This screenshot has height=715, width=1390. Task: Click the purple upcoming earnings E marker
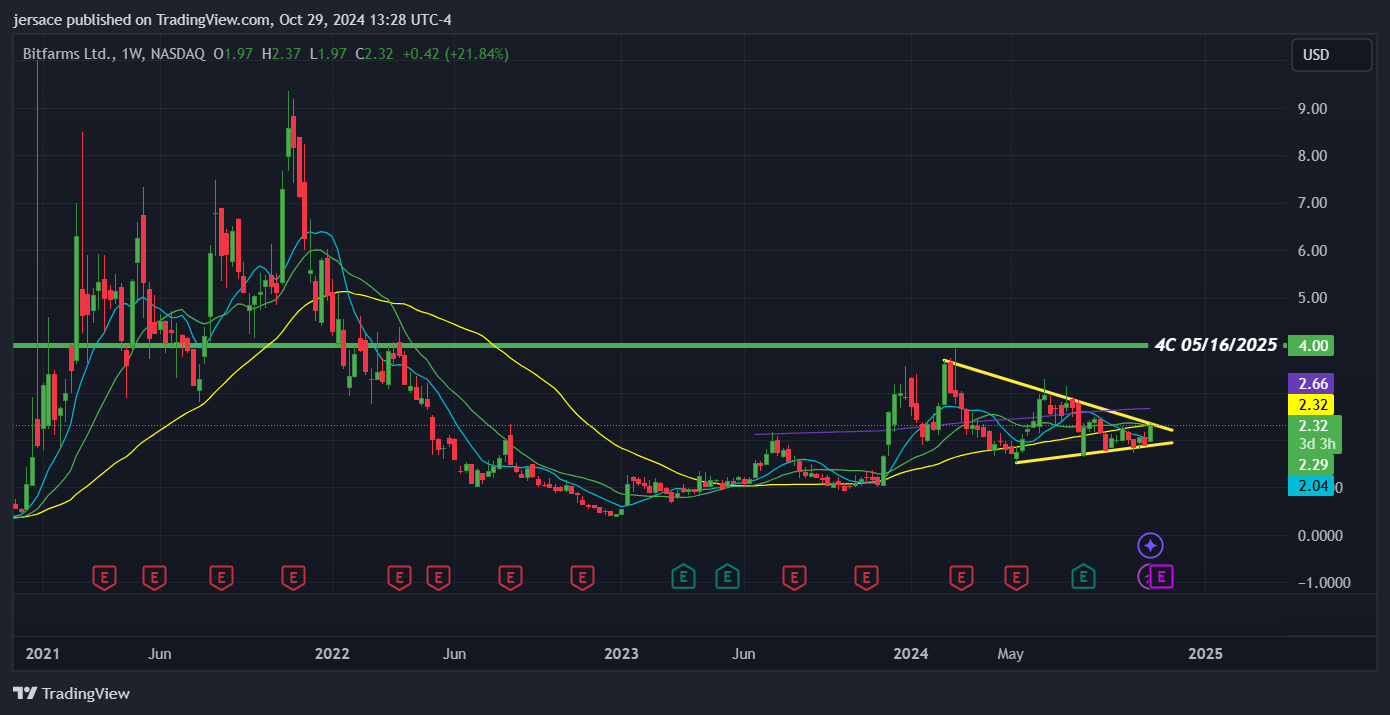(x=1161, y=576)
